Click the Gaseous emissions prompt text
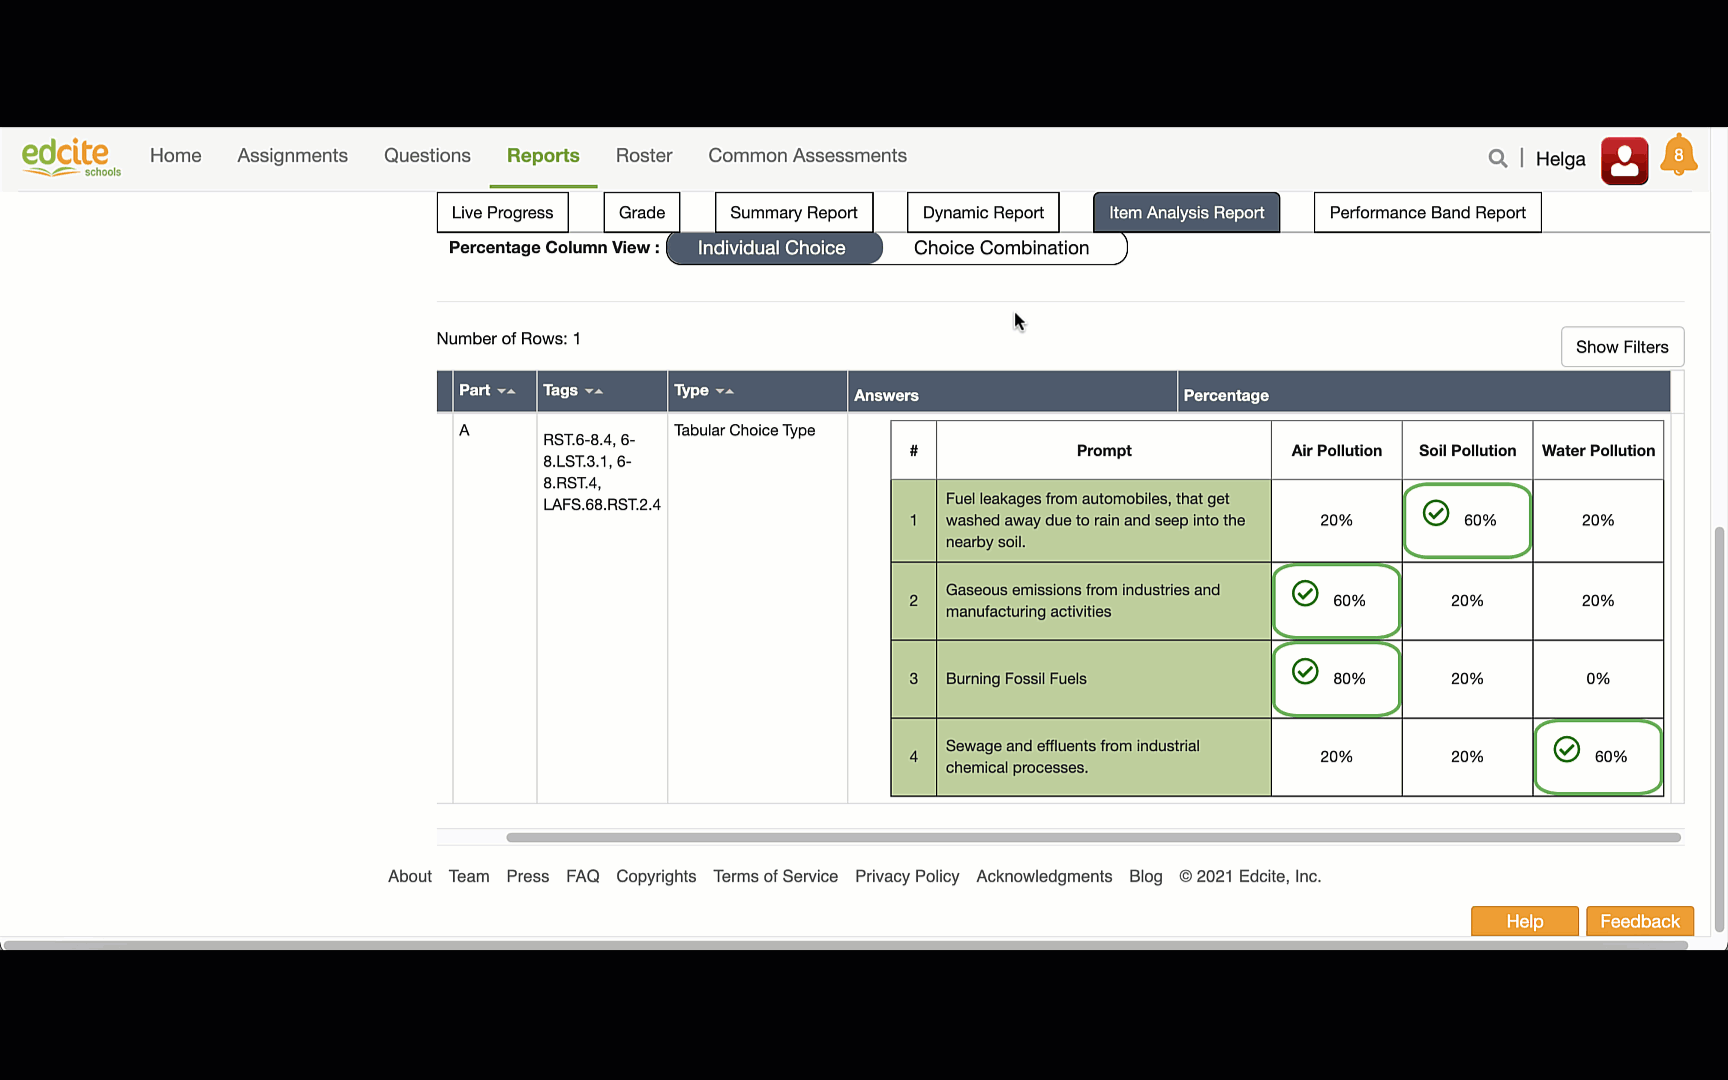Viewport: 1728px width, 1080px height. (1083, 601)
